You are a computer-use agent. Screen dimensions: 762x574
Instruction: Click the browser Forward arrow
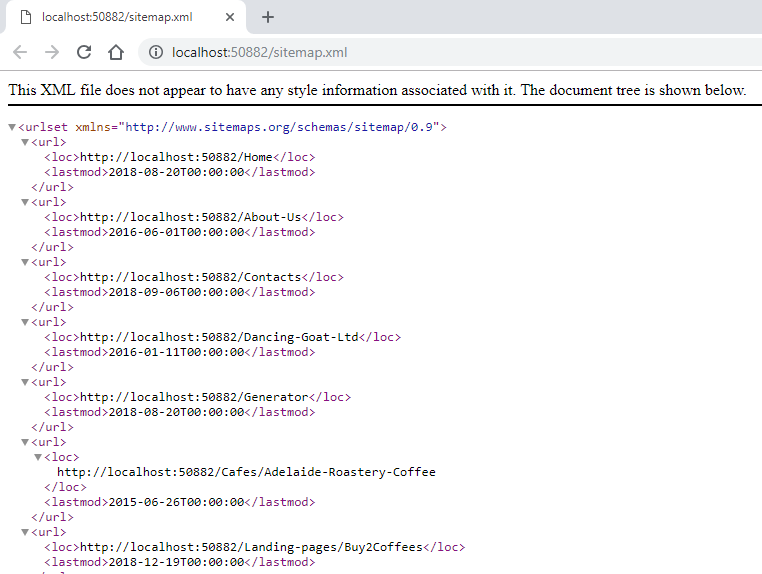click(52, 52)
